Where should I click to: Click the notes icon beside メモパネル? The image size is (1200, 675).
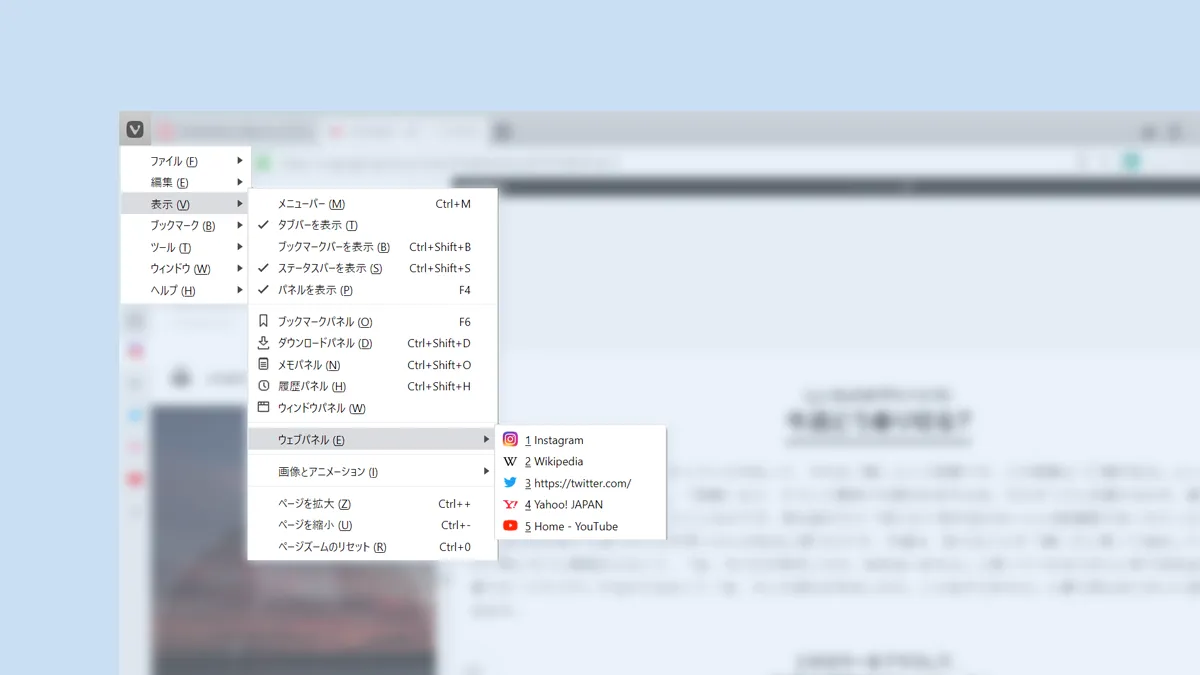click(263, 365)
